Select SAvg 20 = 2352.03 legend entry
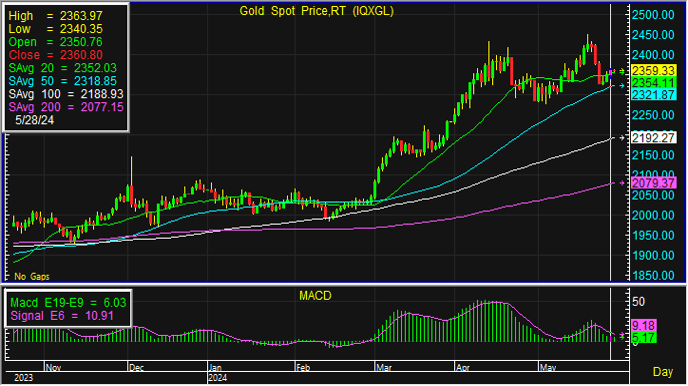The image size is (688, 386). pos(63,68)
